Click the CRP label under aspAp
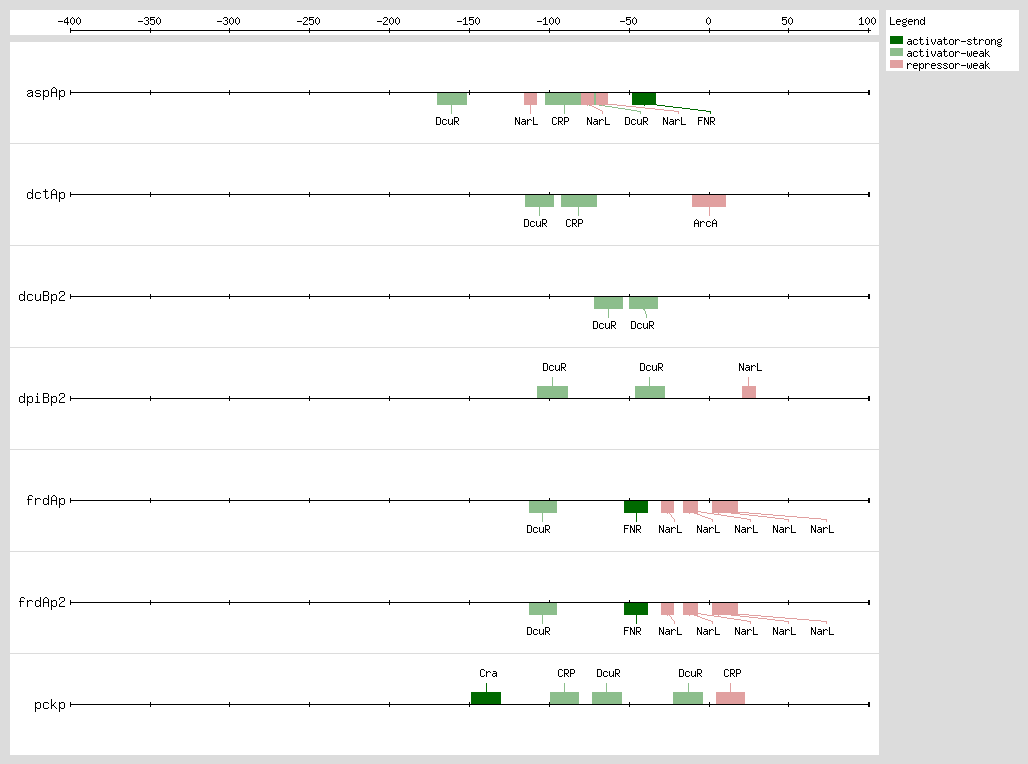The height and width of the screenshot is (764, 1028). pyautogui.click(x=560, y=121)
